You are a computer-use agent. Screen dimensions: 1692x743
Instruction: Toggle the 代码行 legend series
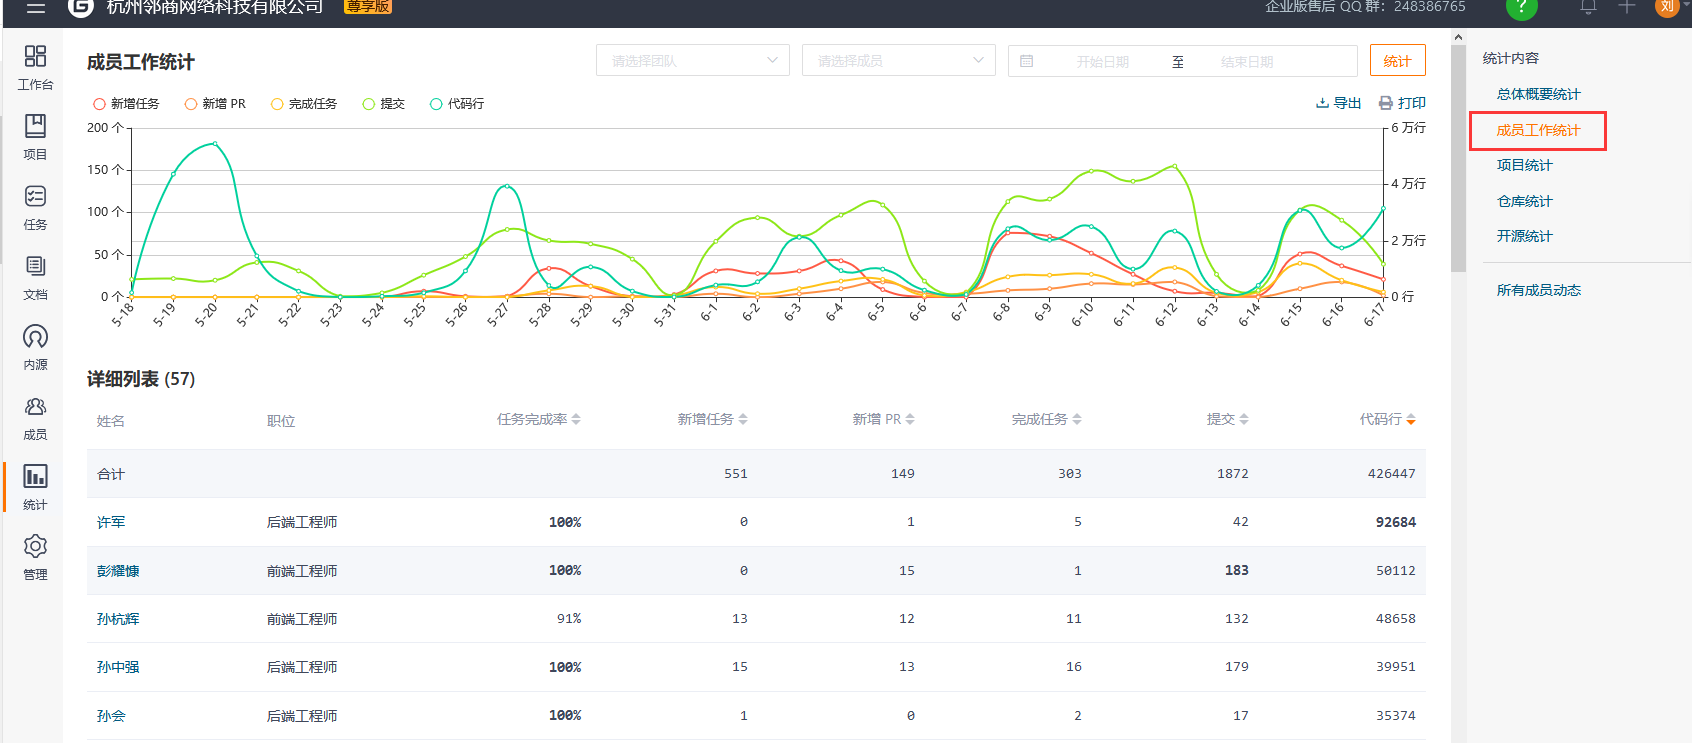tap(457, 104)
